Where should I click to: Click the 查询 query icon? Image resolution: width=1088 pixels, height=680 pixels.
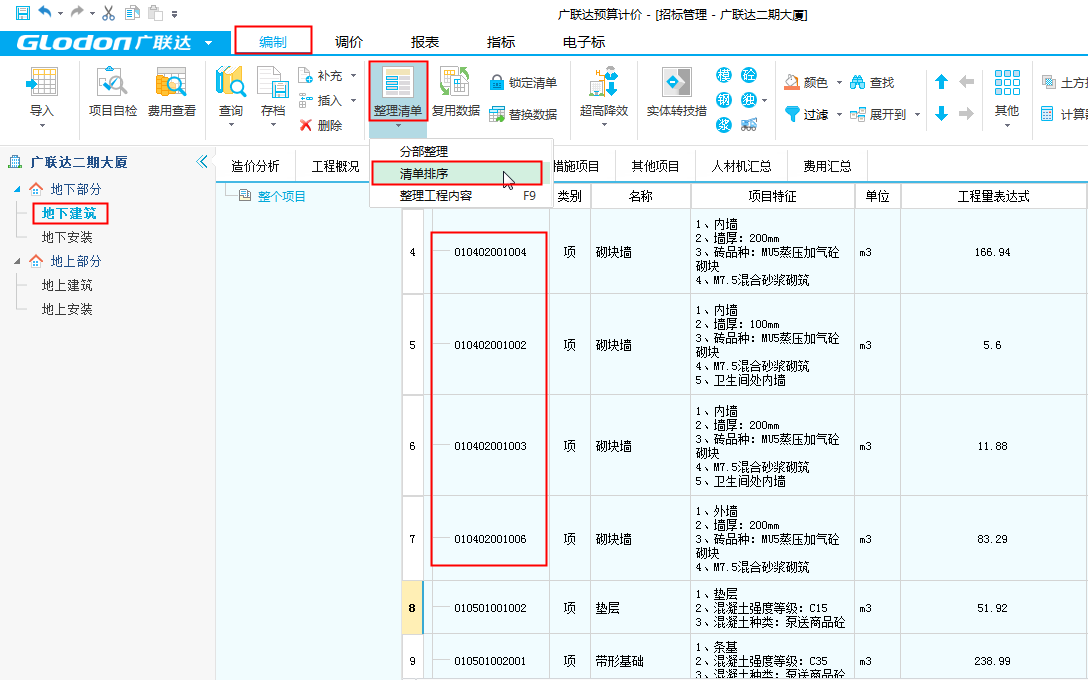(x=231, y=84)
